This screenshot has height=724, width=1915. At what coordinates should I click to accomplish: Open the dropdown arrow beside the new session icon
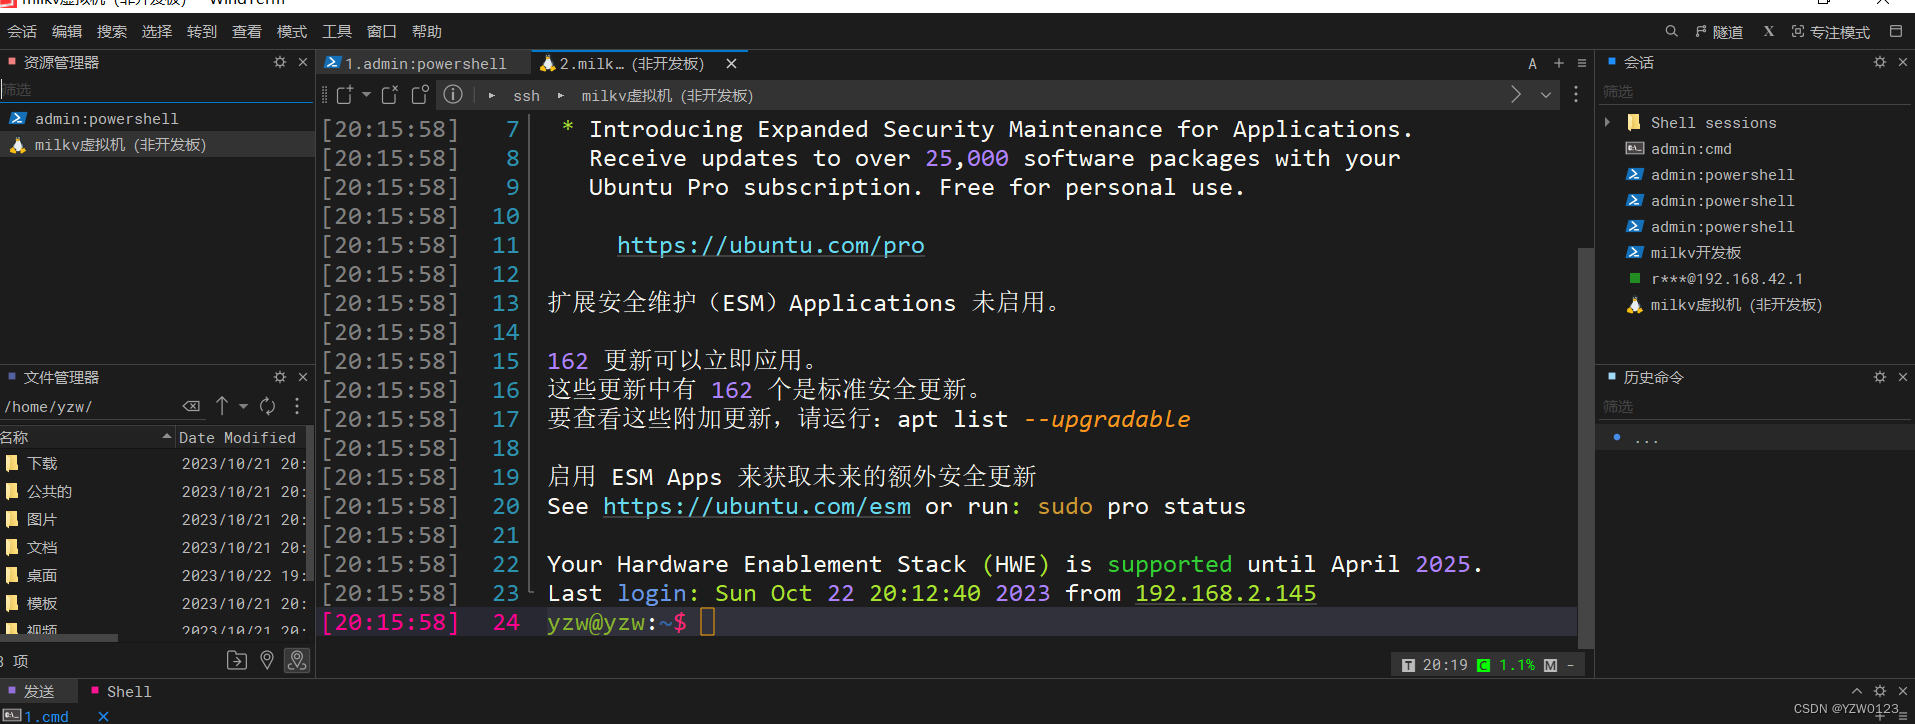(366, 95)
